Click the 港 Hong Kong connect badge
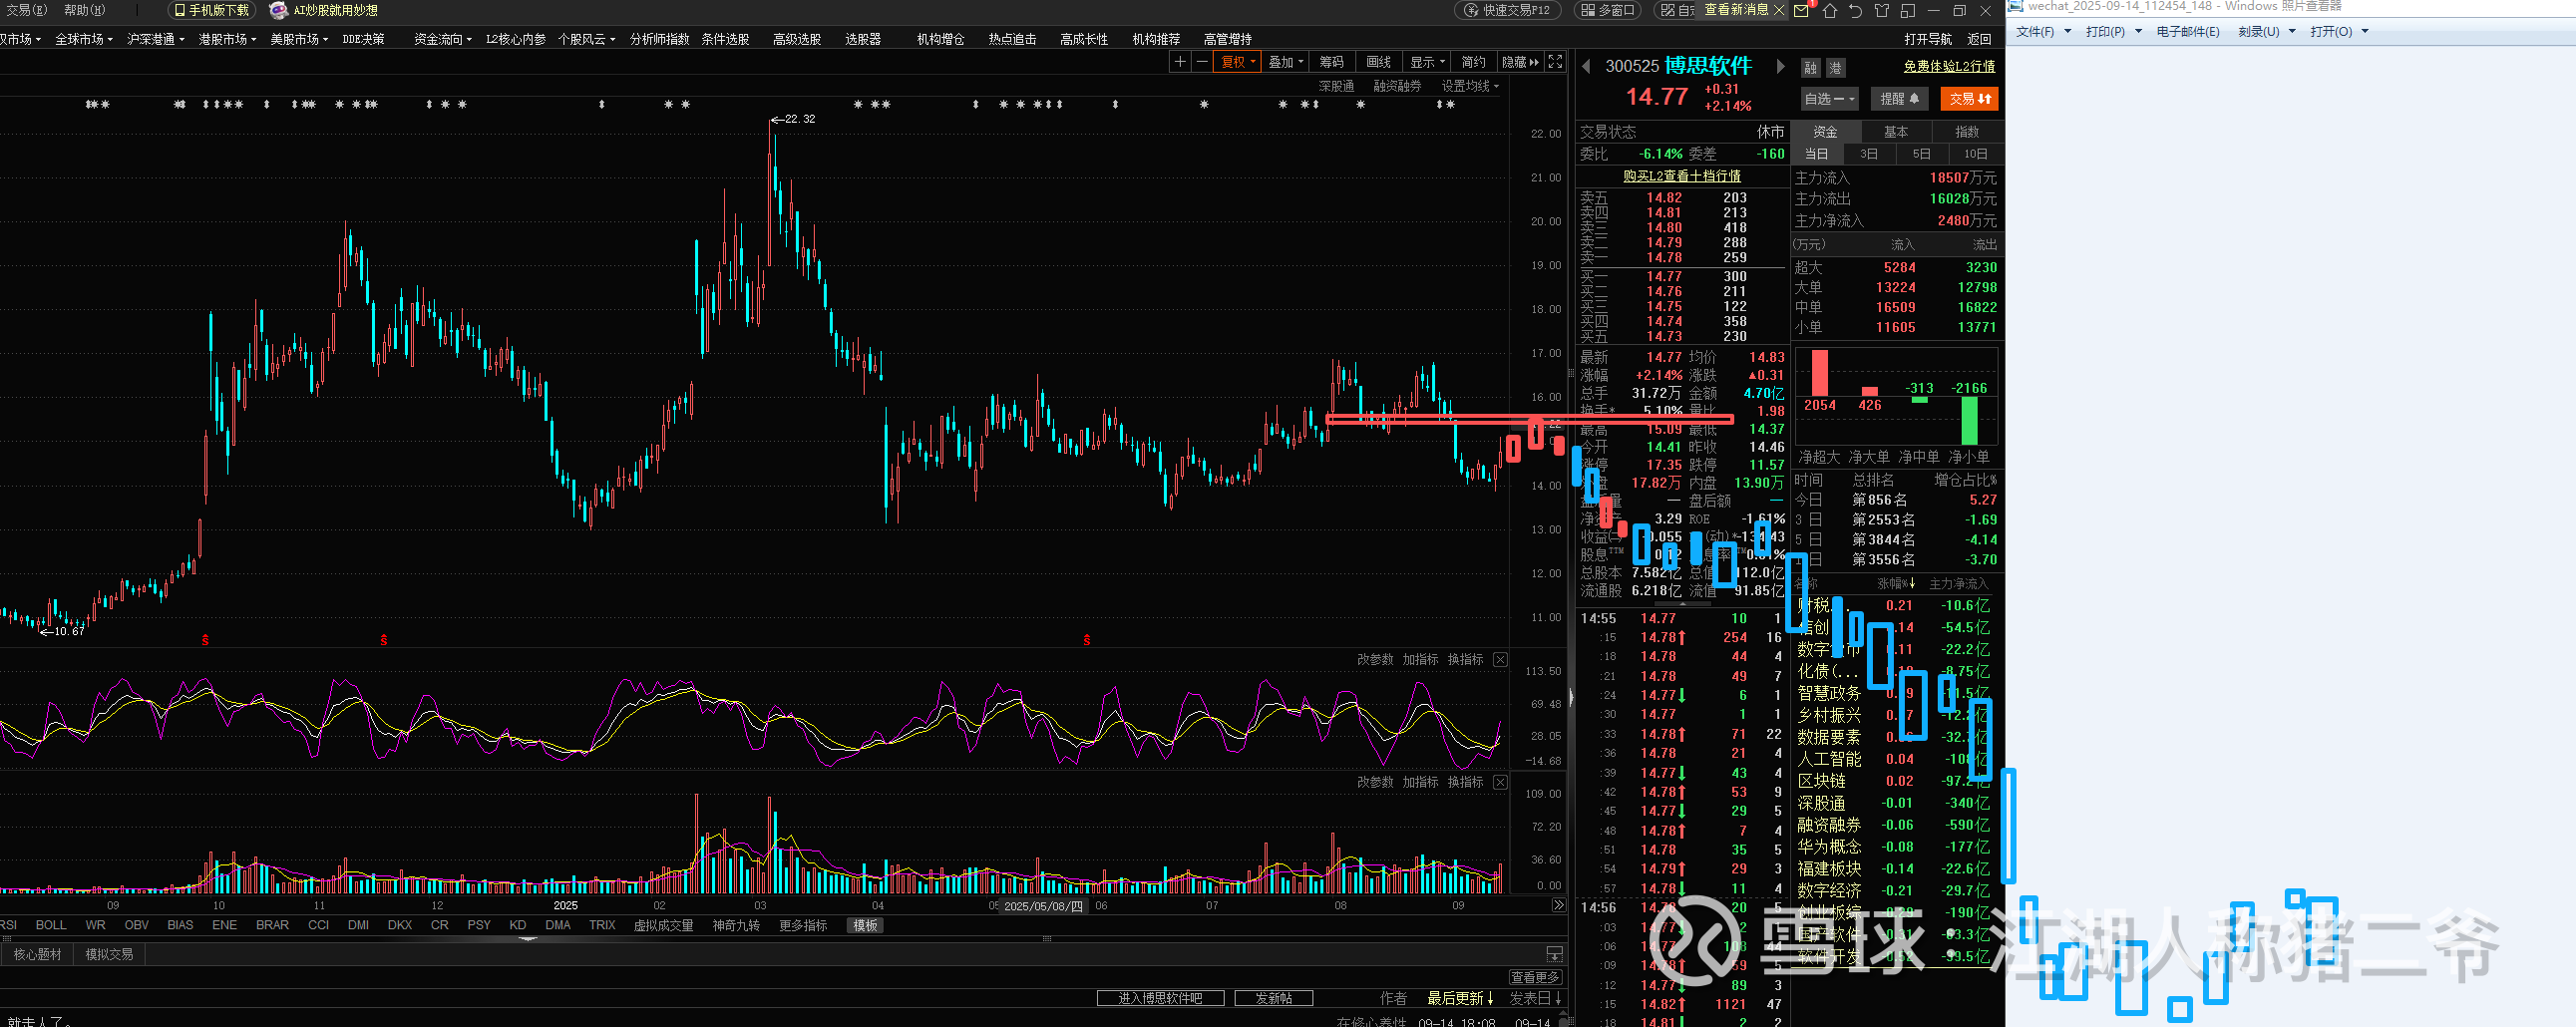 1835,68
